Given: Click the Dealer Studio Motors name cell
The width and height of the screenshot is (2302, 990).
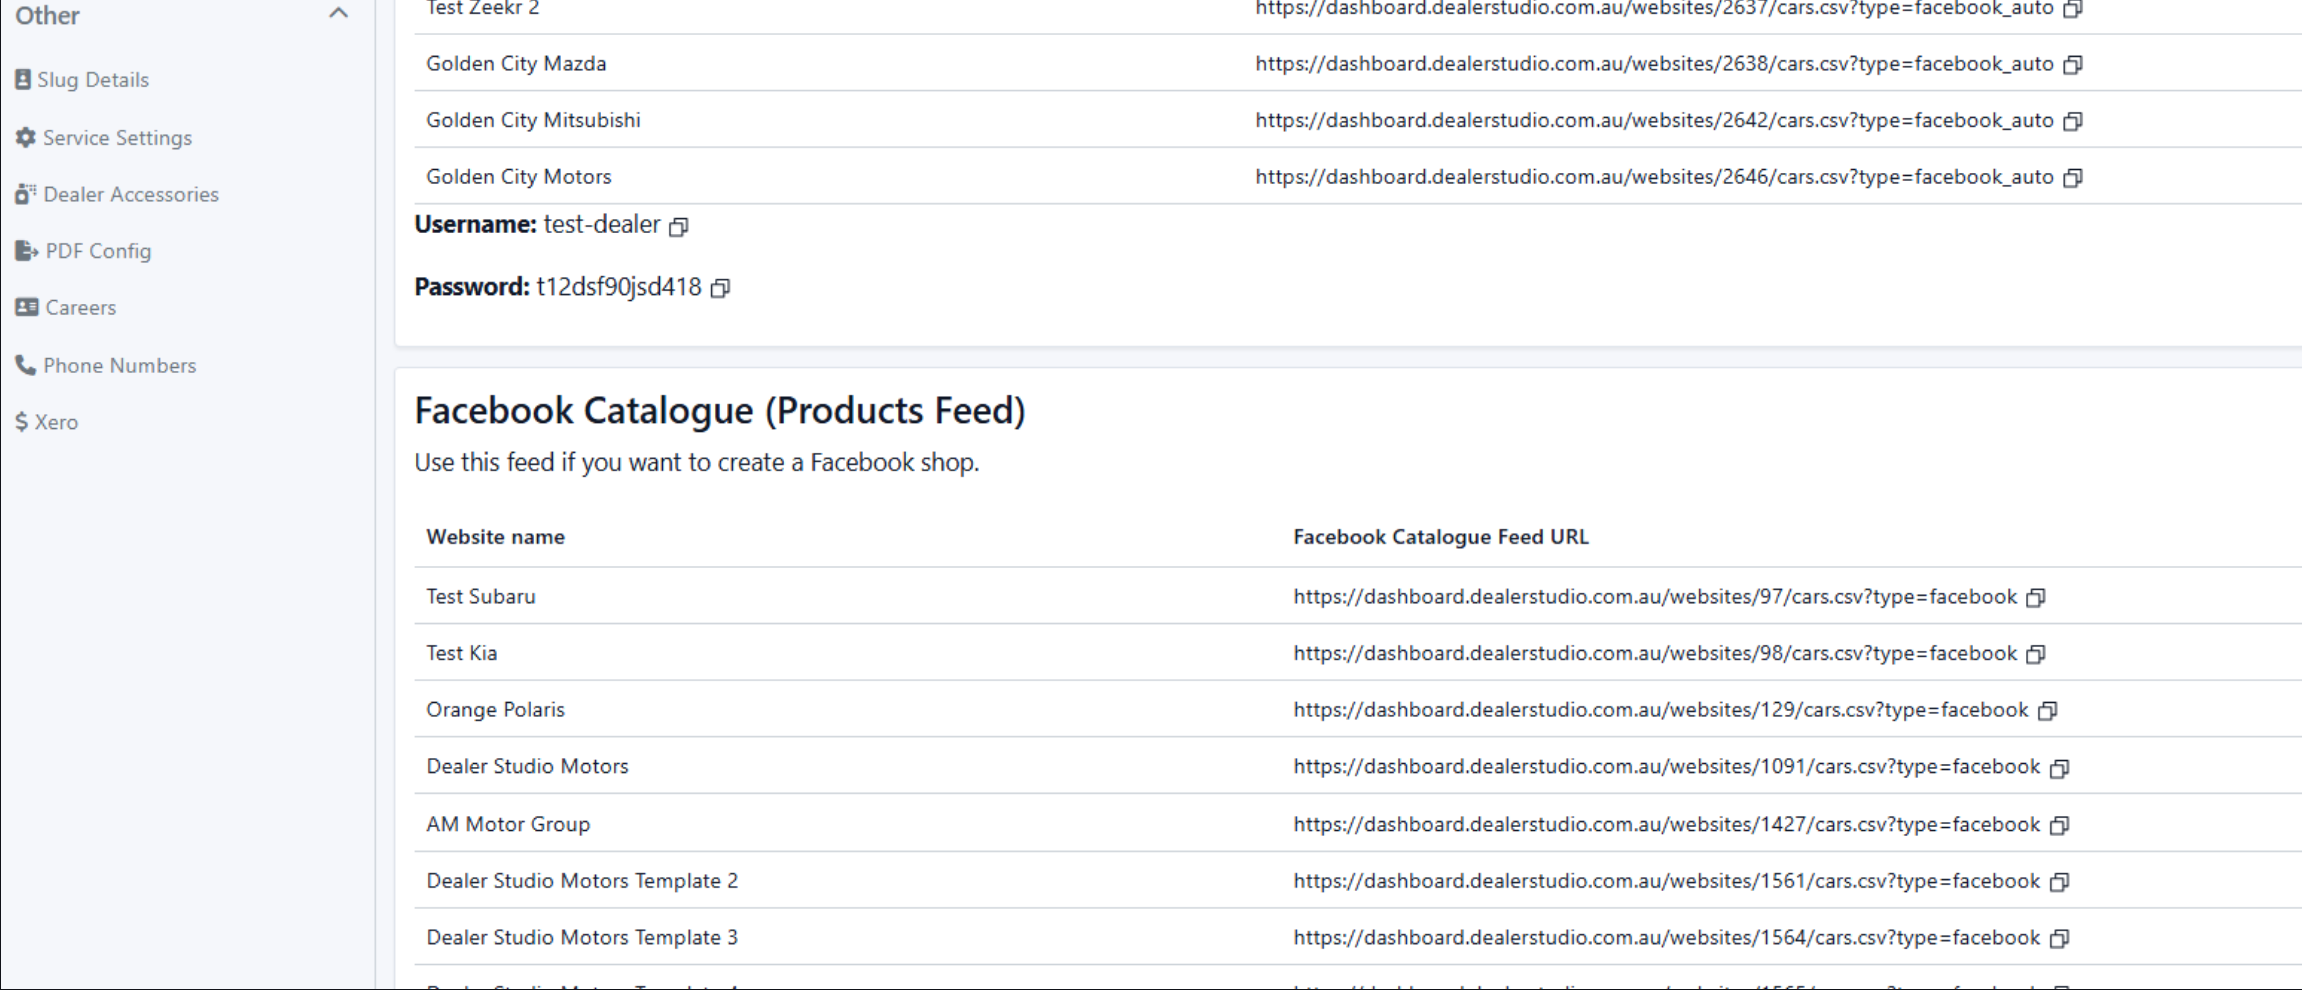Looking at the screenshot, I should pos(527,767).
